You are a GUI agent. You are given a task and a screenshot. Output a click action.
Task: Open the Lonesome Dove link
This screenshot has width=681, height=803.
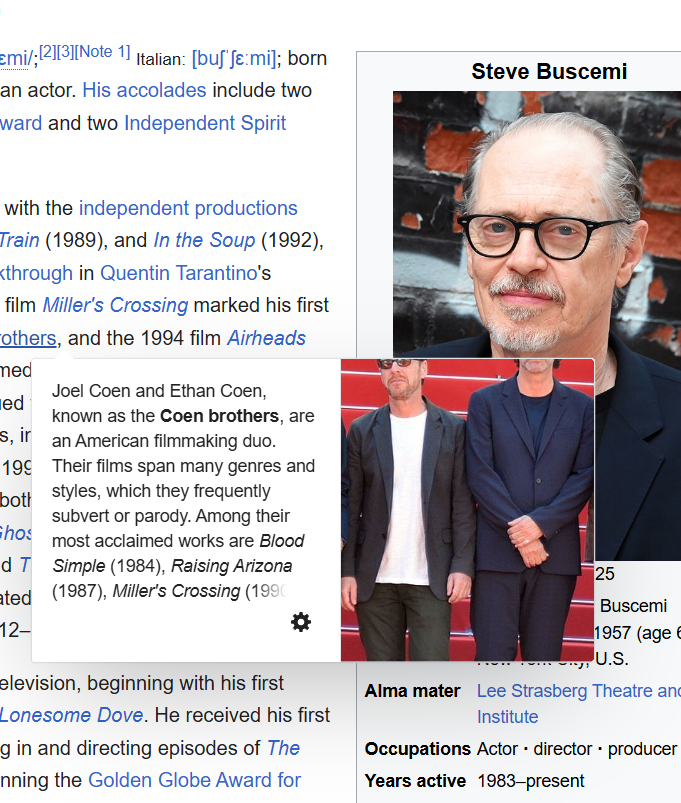(71, 715)
